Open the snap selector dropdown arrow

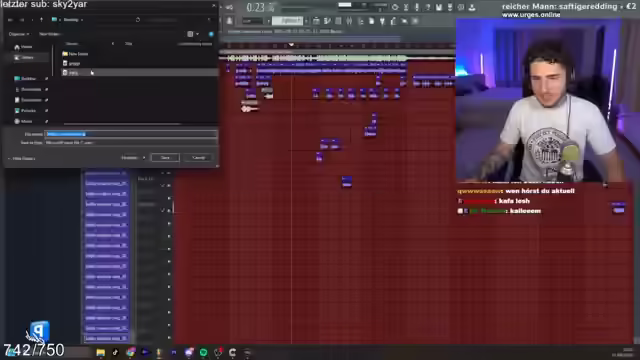click(x=268, y=21)
